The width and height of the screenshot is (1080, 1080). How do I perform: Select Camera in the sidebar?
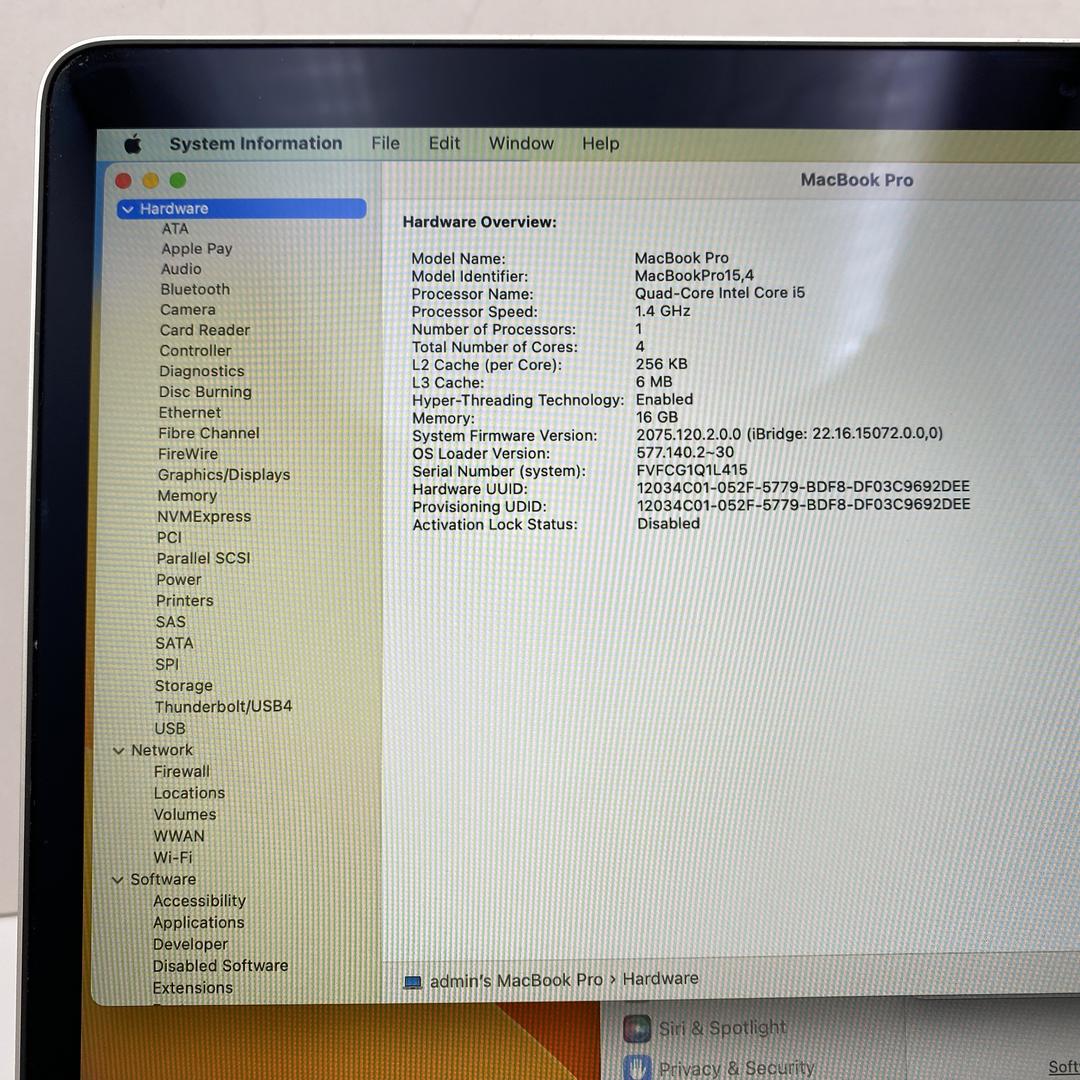(187, 310)
